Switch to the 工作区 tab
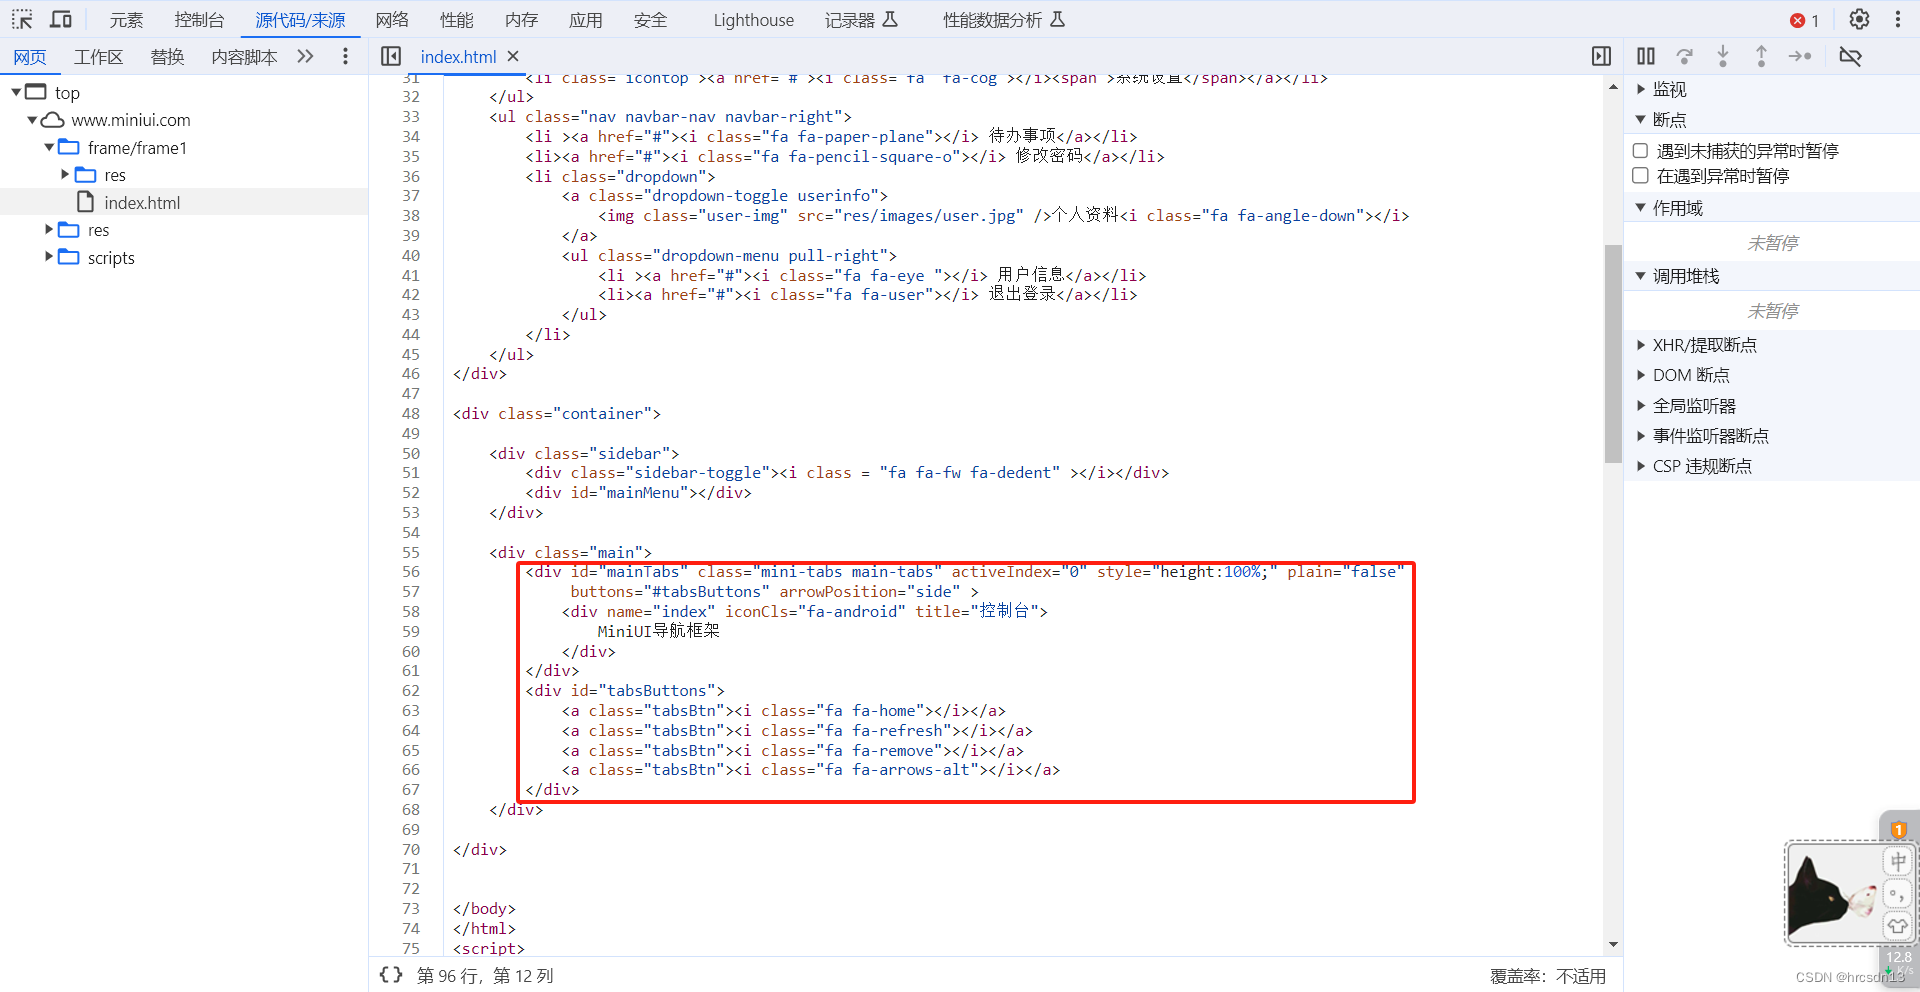The height and width of the screenshot is (992, 1920). click(x=97, y=57)
